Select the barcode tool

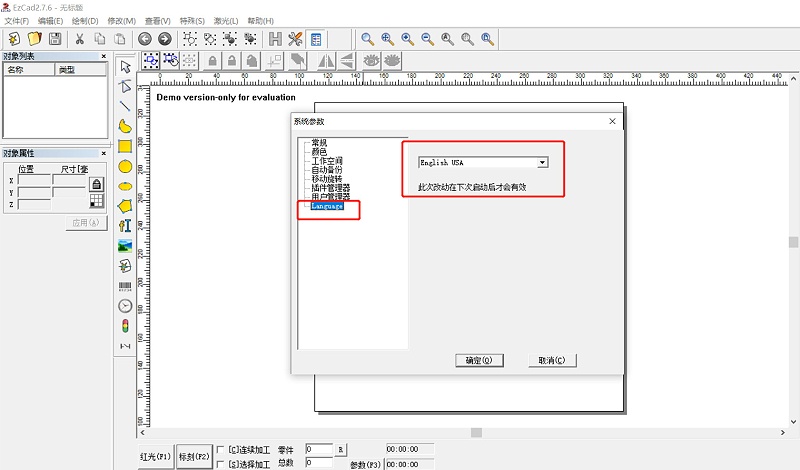pyautogui.click(x=125, y=286)
